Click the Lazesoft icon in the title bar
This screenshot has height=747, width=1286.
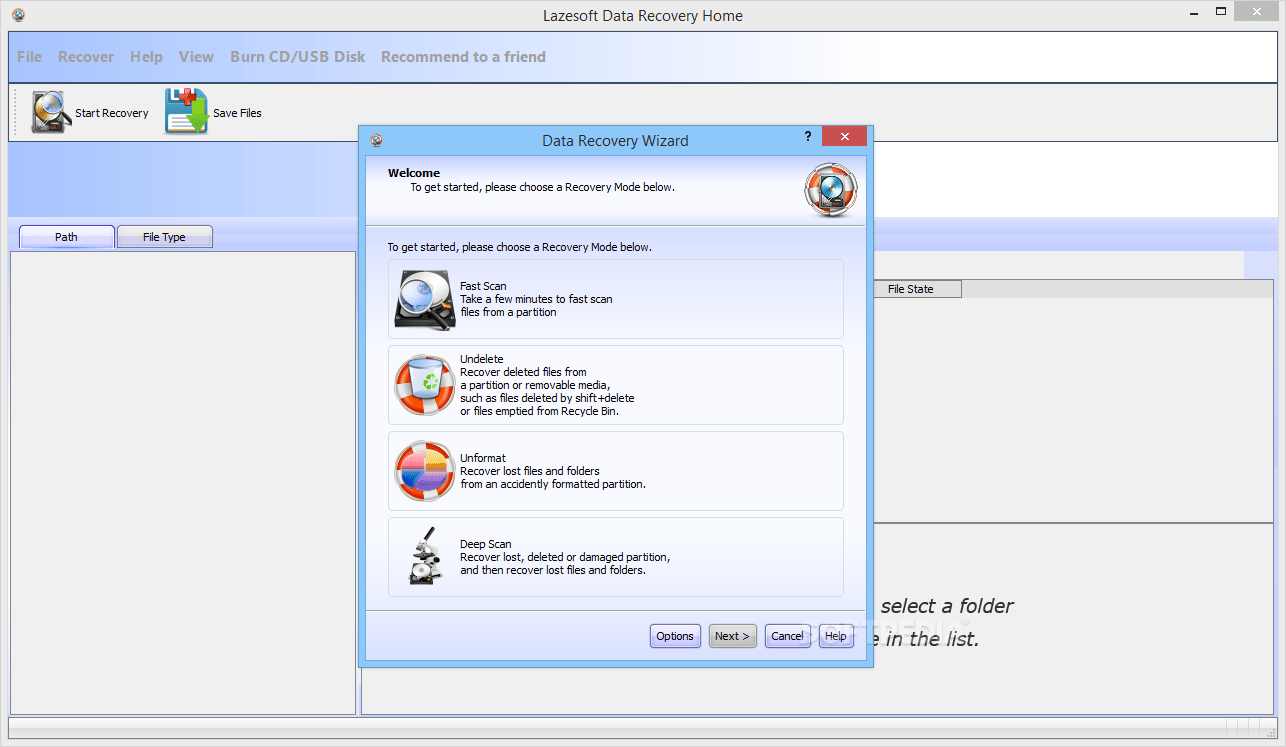16,15
